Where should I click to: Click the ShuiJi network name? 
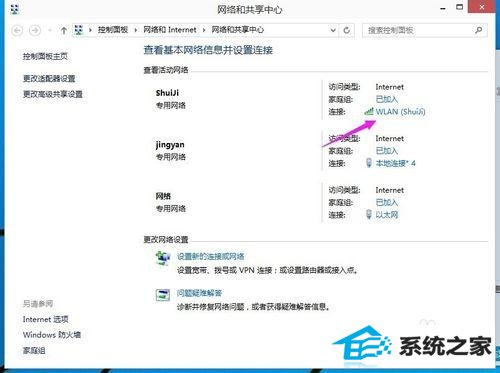[167, 93]
